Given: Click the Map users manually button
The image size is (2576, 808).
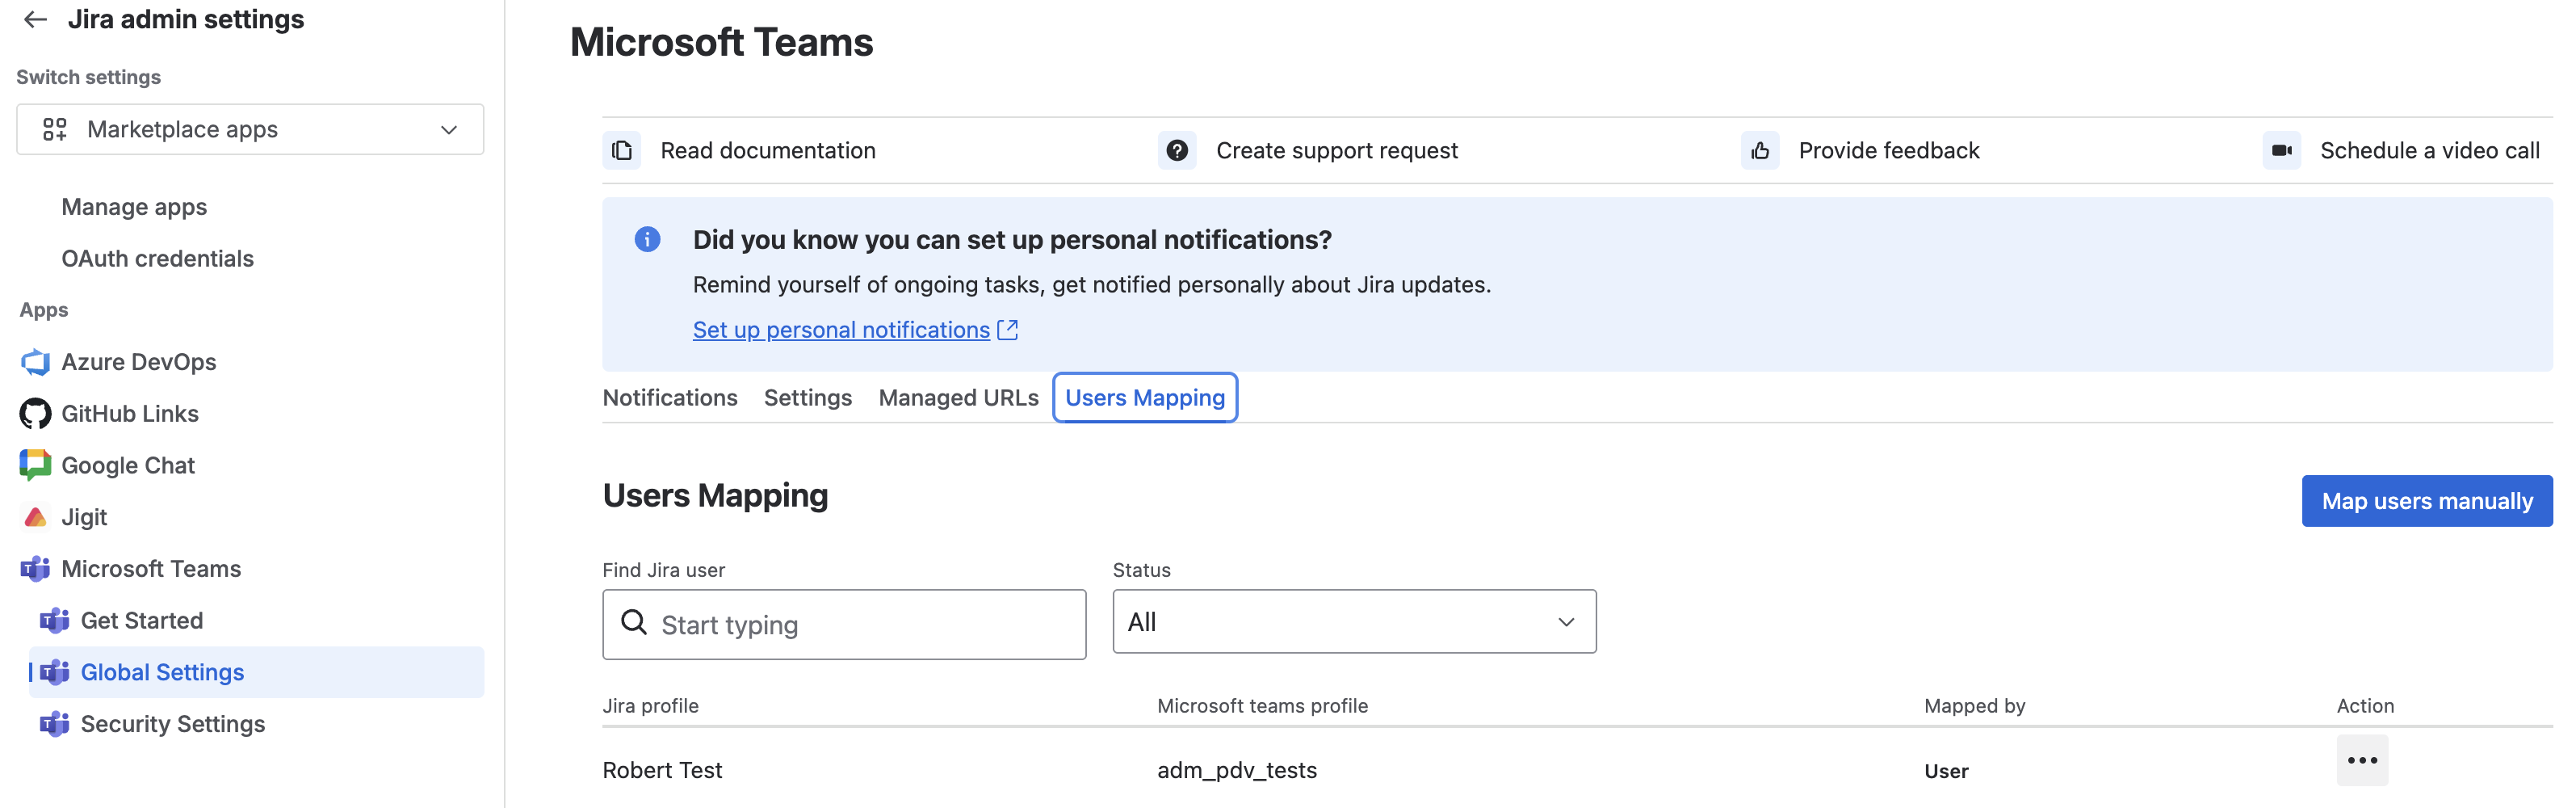Looking at the screenshot, I should pos(2427,501).
